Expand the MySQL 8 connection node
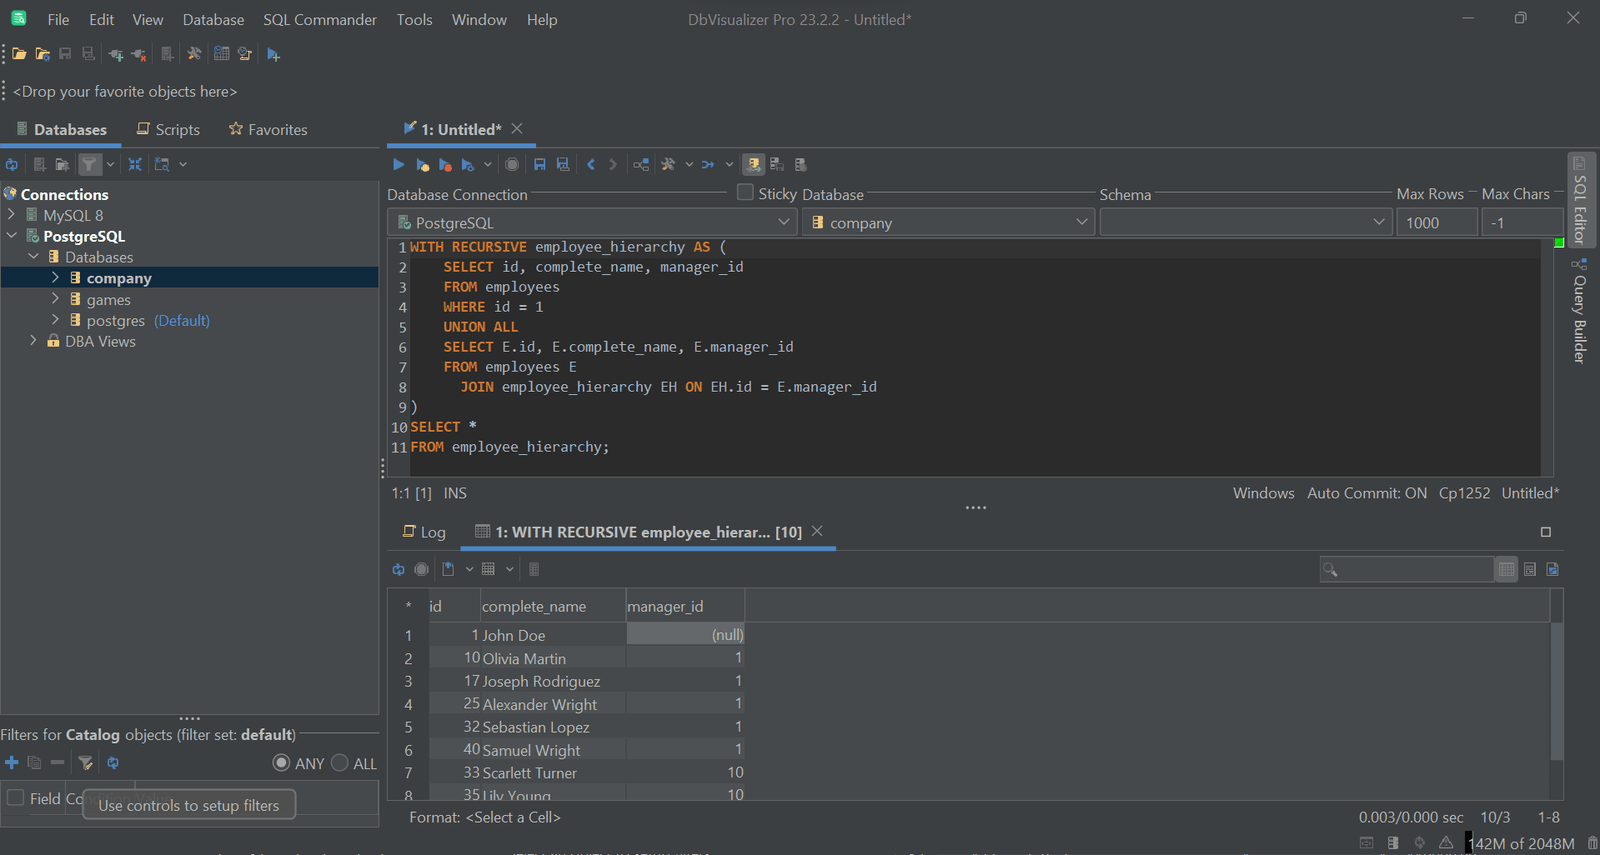Screen dimensions: 1600x855 (11, 215)
